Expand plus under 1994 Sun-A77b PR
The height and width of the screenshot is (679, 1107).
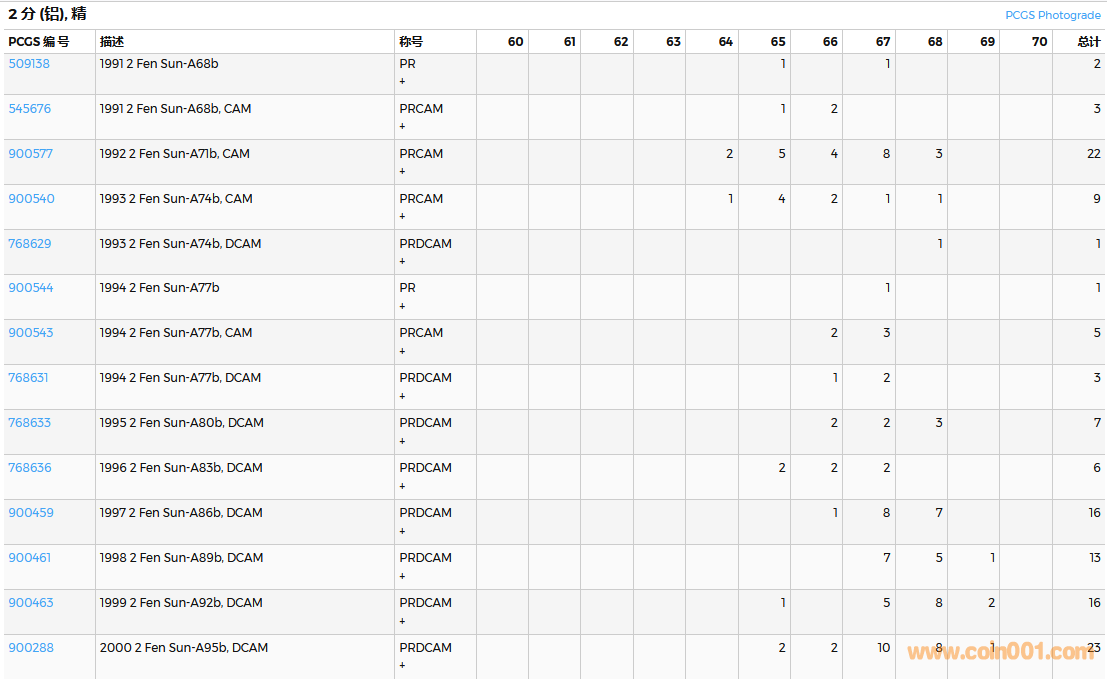click(x=403, y=306)
